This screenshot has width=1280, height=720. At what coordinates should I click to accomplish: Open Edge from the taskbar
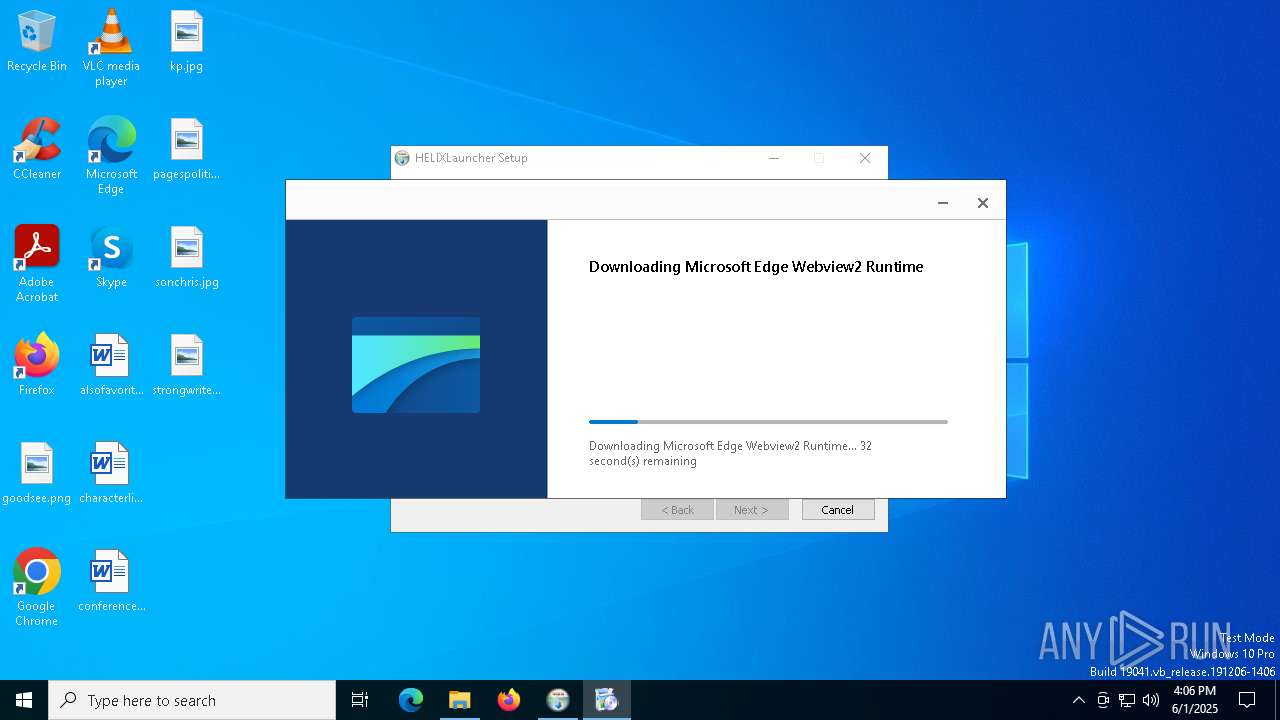pyautogui.click(x=411, y=700)
